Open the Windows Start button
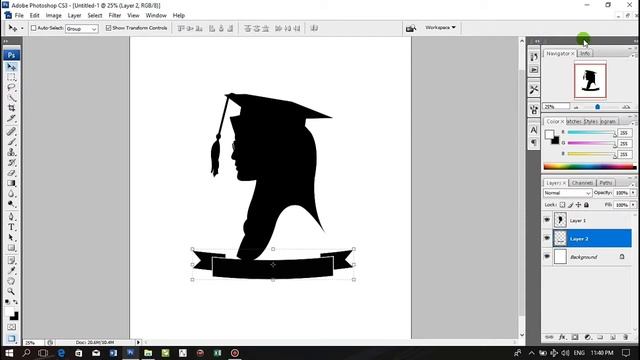640x360 pixels. tap(9, 353)
